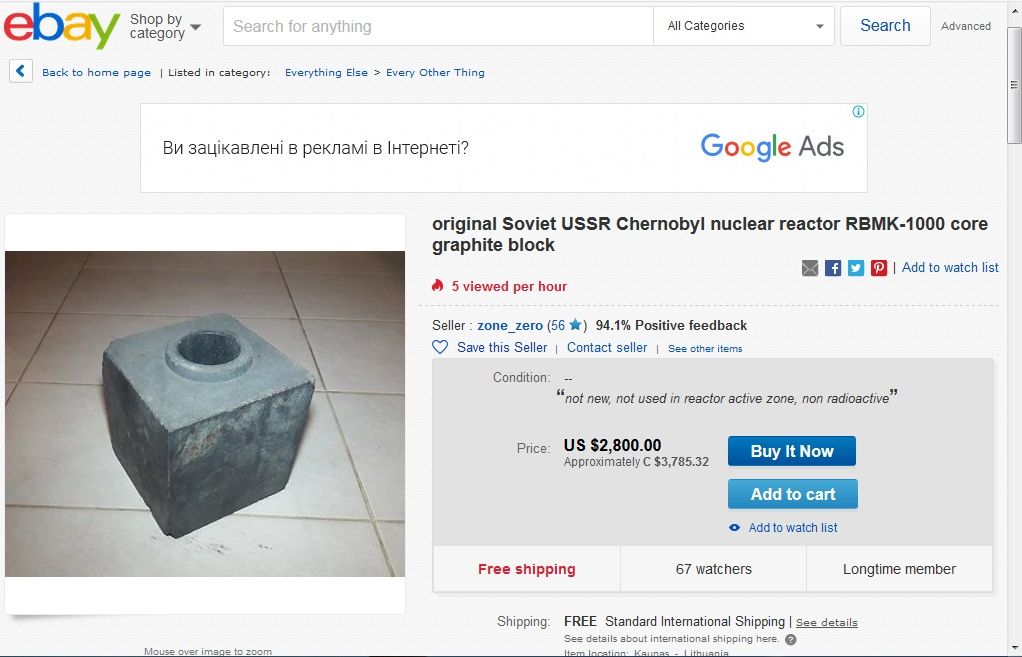This screenshot has height=657, width=1022.
Task: Open Every Other Thing breadcrumb
Action: [435, 73]
